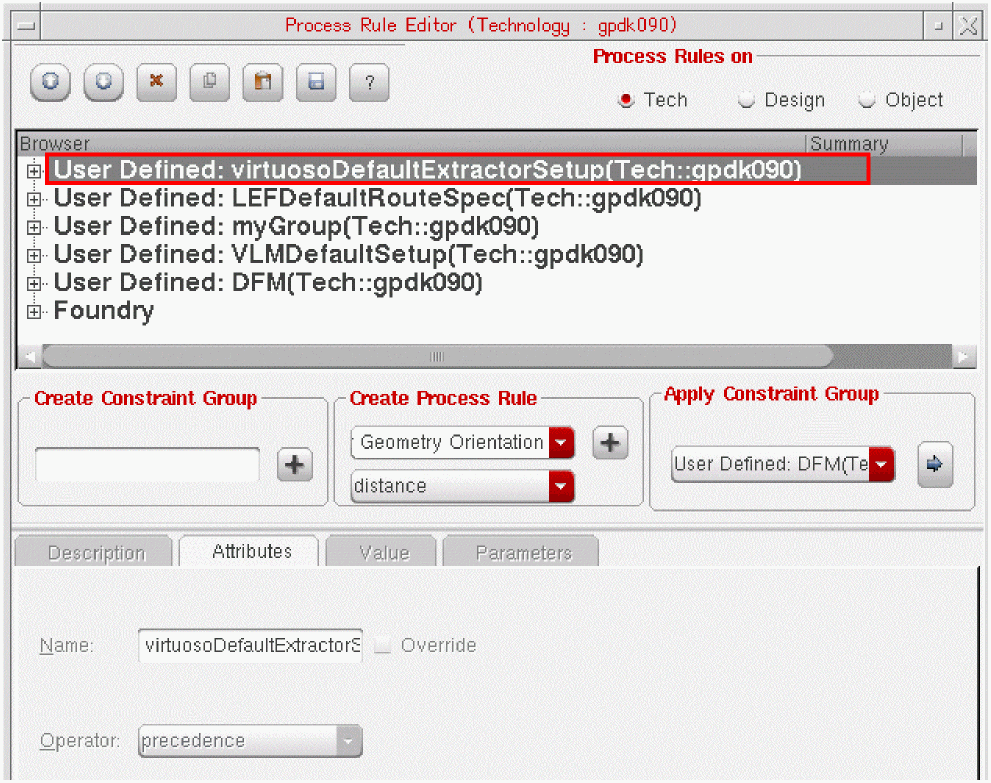The width and height of the screenshot is (991, 783).
Task: Click the horizontal scrollbar left arrow
Action: pyautogui.click(x=30, y=356)
